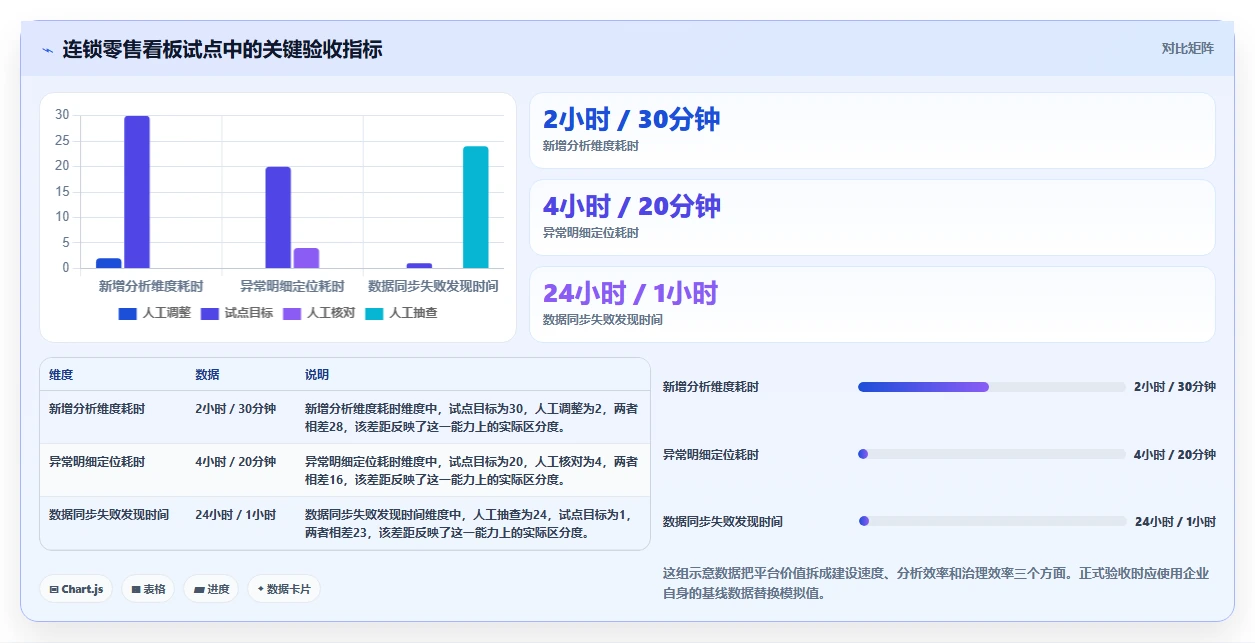The height and width of the screenshot is (643, 1255).
Task: Click the 进度 tag chip
Action: (x=211, y=589)
